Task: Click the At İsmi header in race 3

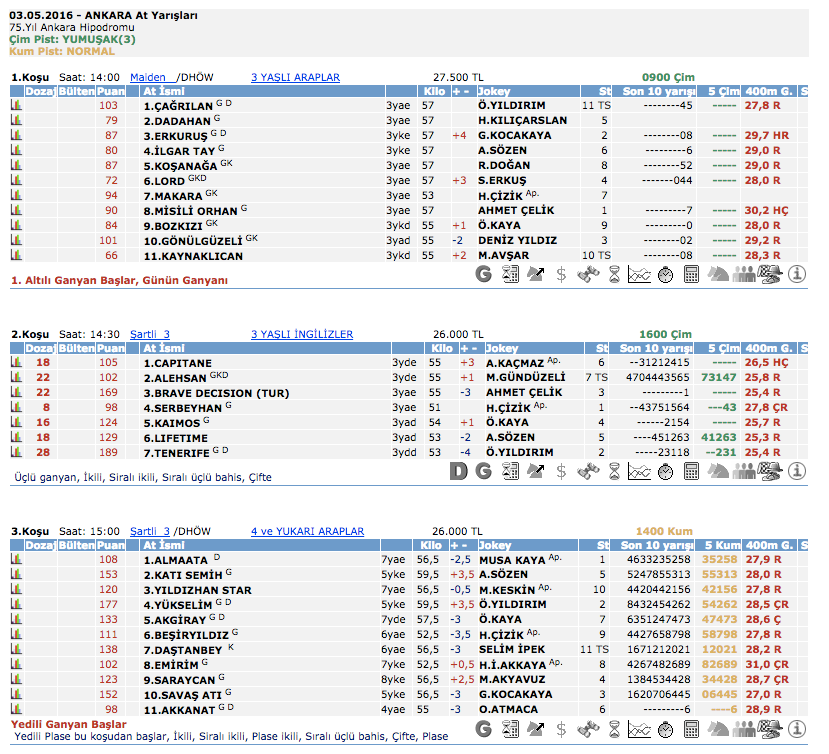Action: pos(164,546)
